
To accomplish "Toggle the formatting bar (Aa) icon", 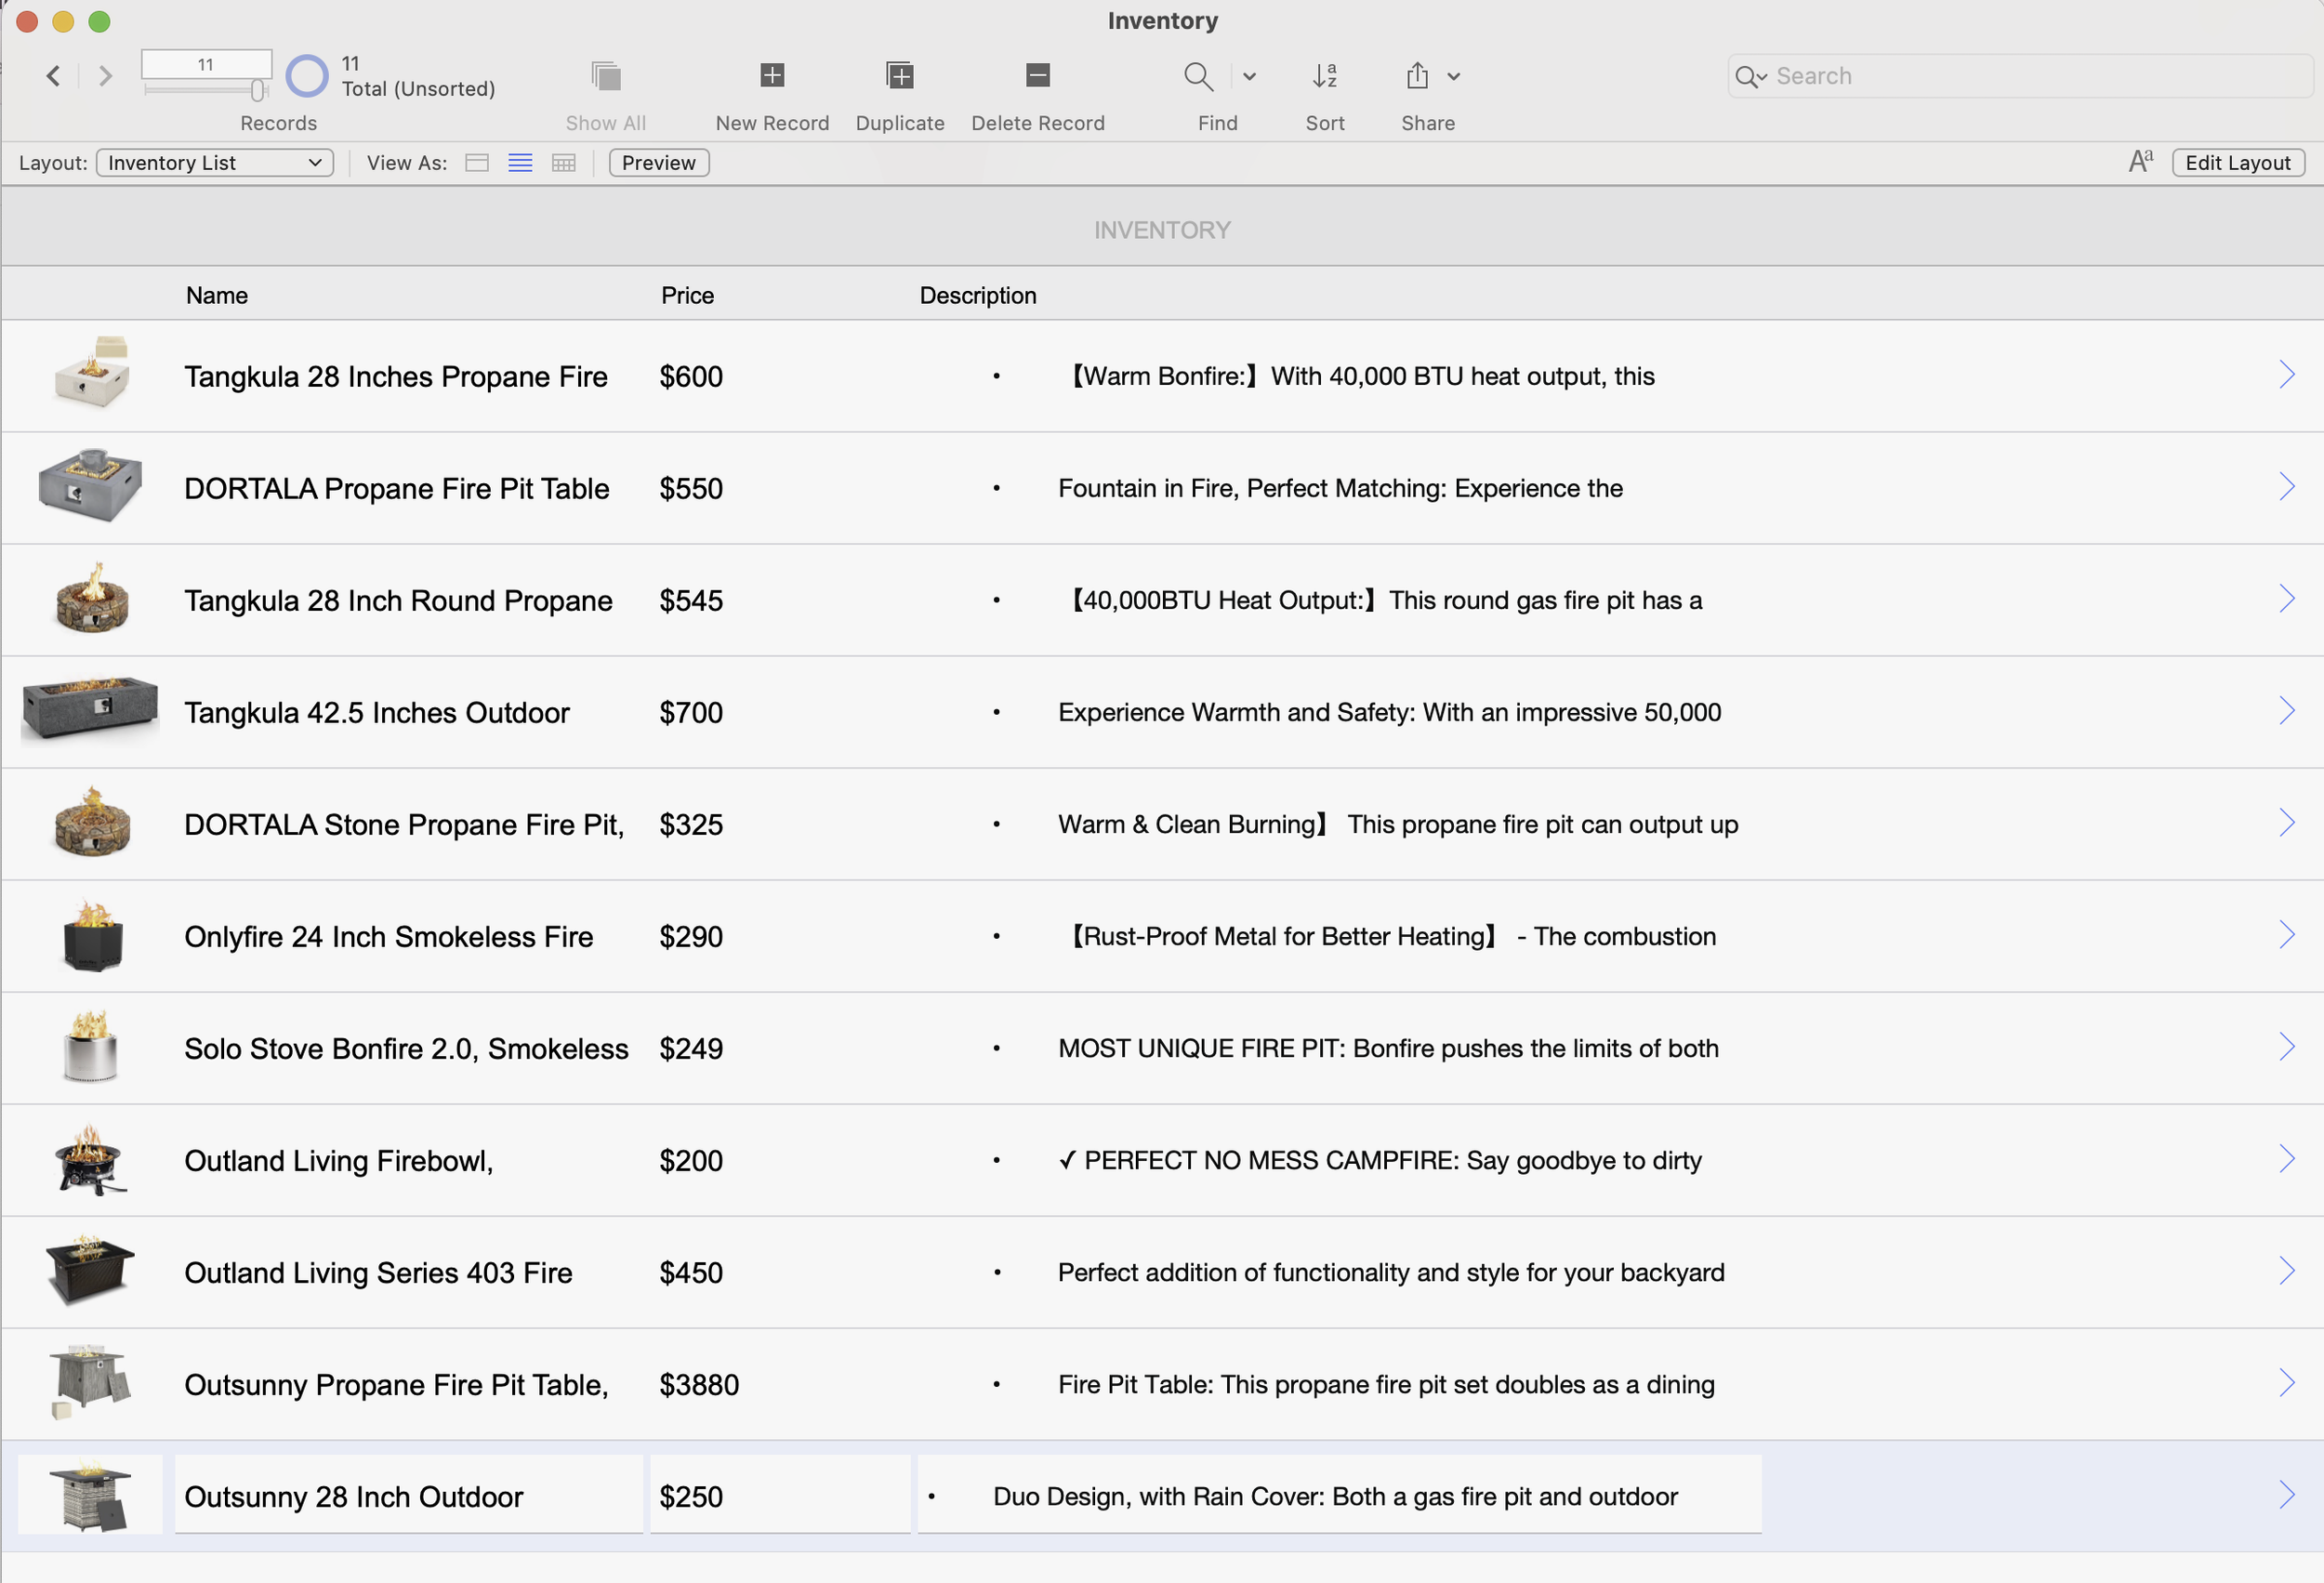I will (x=2141, y=162).
